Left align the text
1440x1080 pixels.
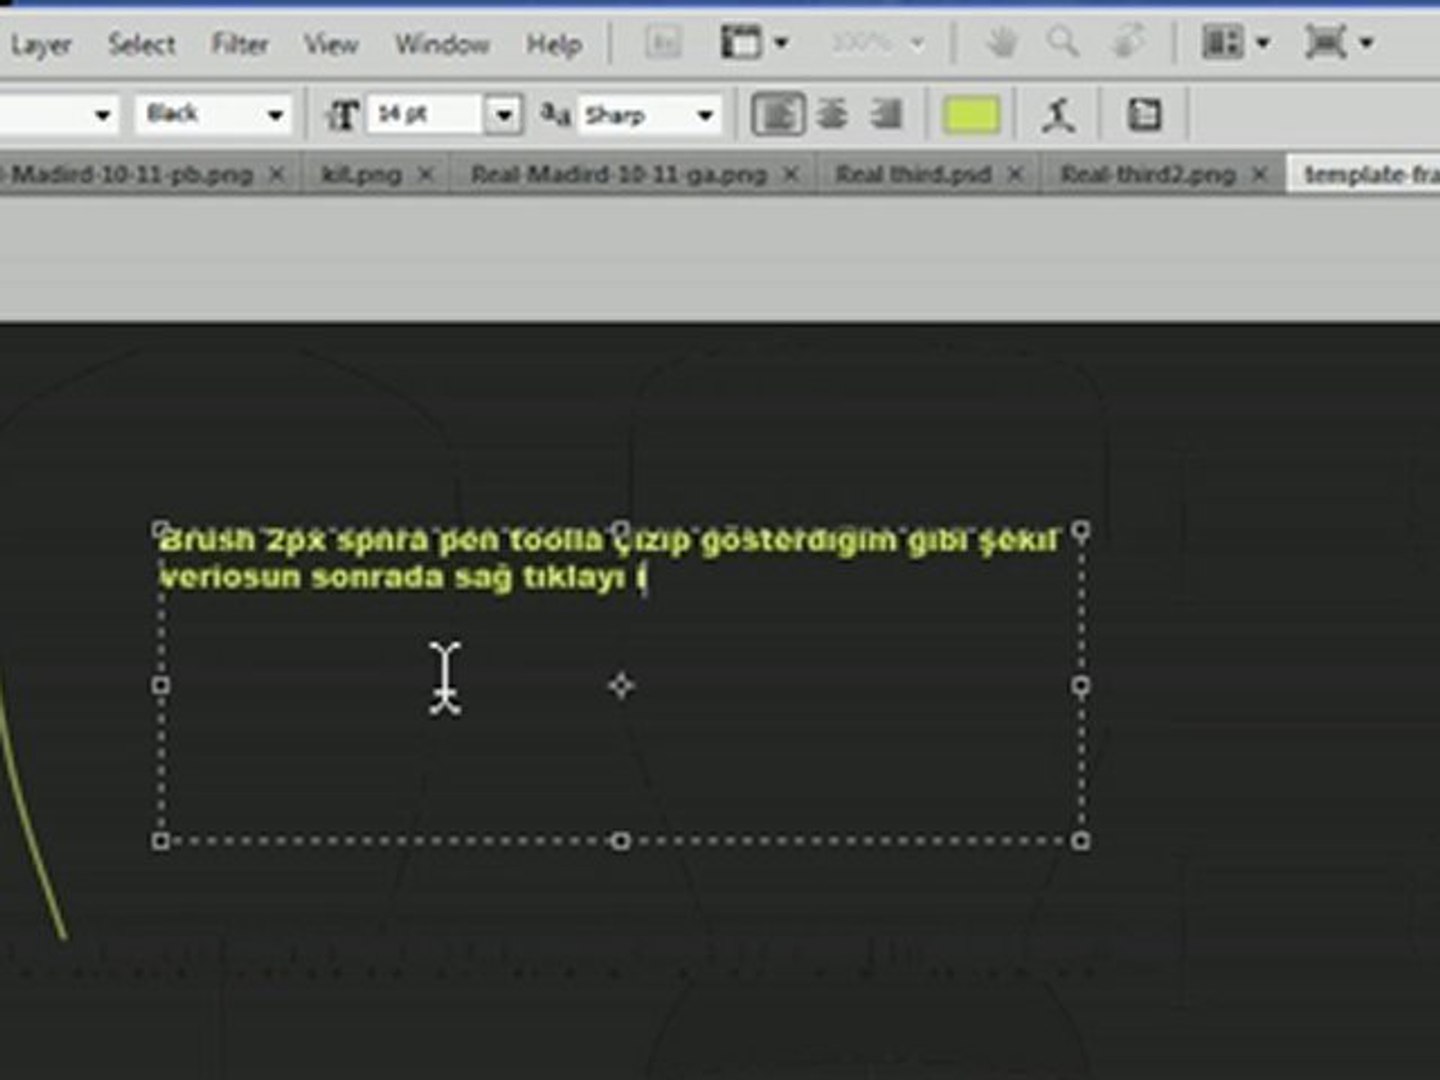tap(778, 115)
